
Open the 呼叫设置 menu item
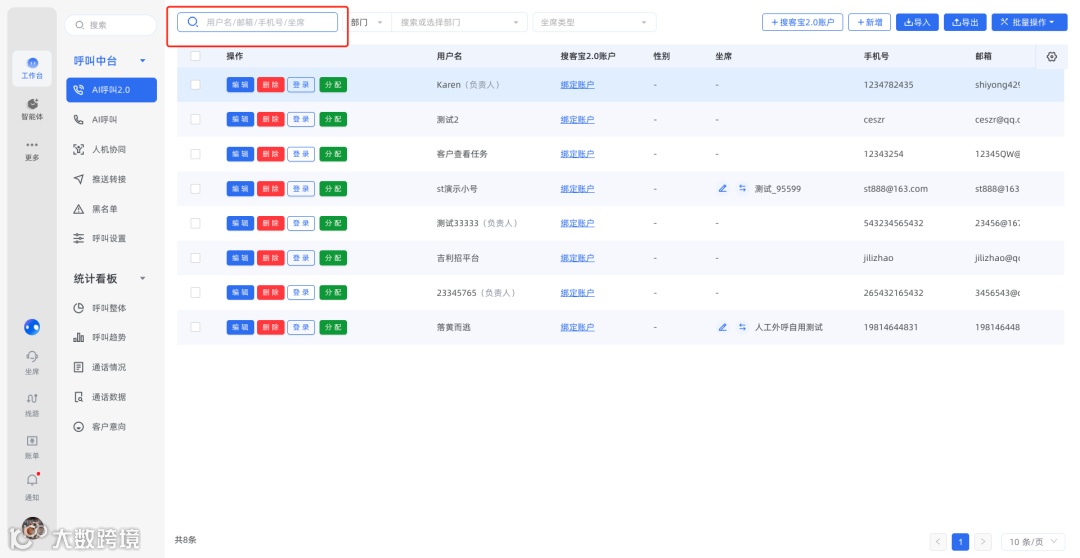tap(112, 238)
